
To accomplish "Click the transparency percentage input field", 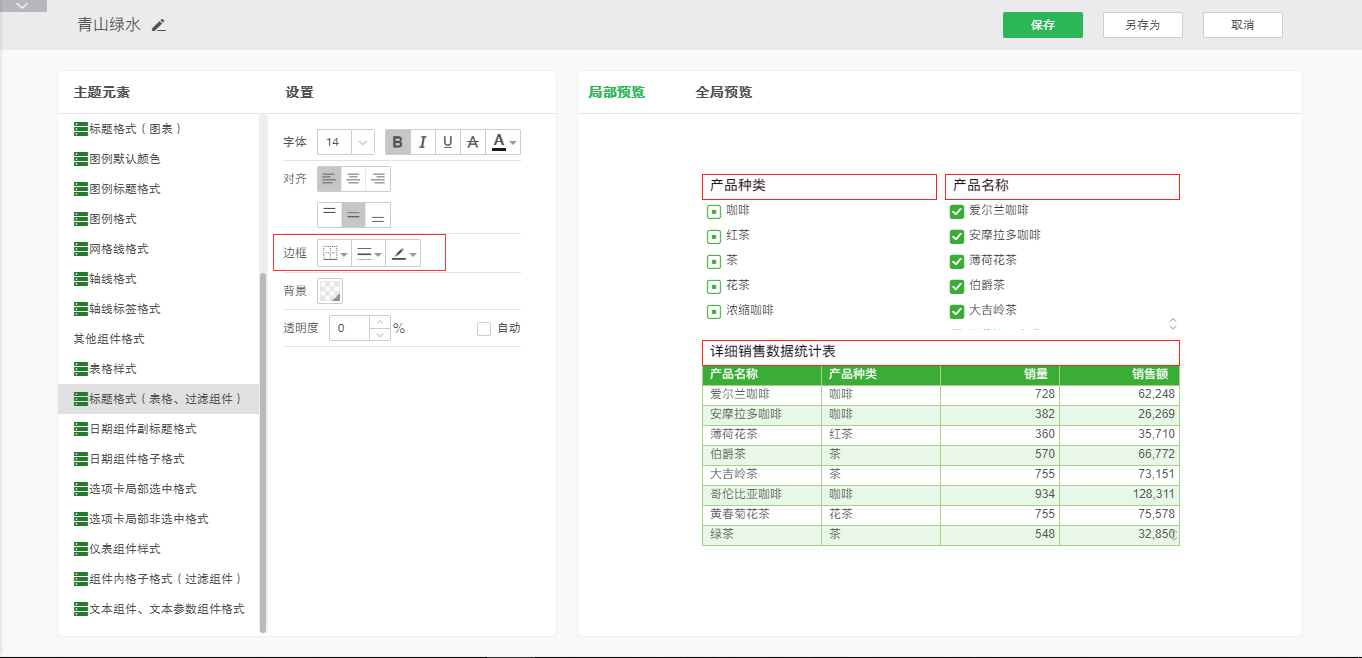I will click(349, 328).
